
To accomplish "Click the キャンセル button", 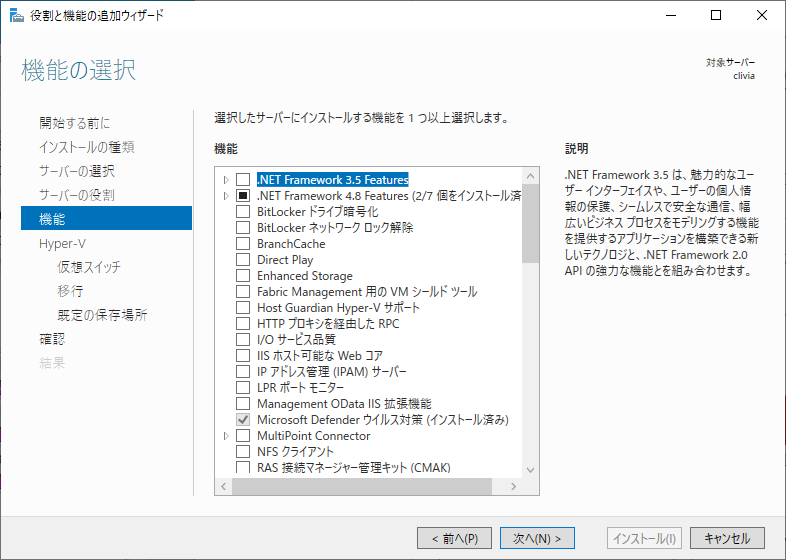I will [x=727, y=538].
